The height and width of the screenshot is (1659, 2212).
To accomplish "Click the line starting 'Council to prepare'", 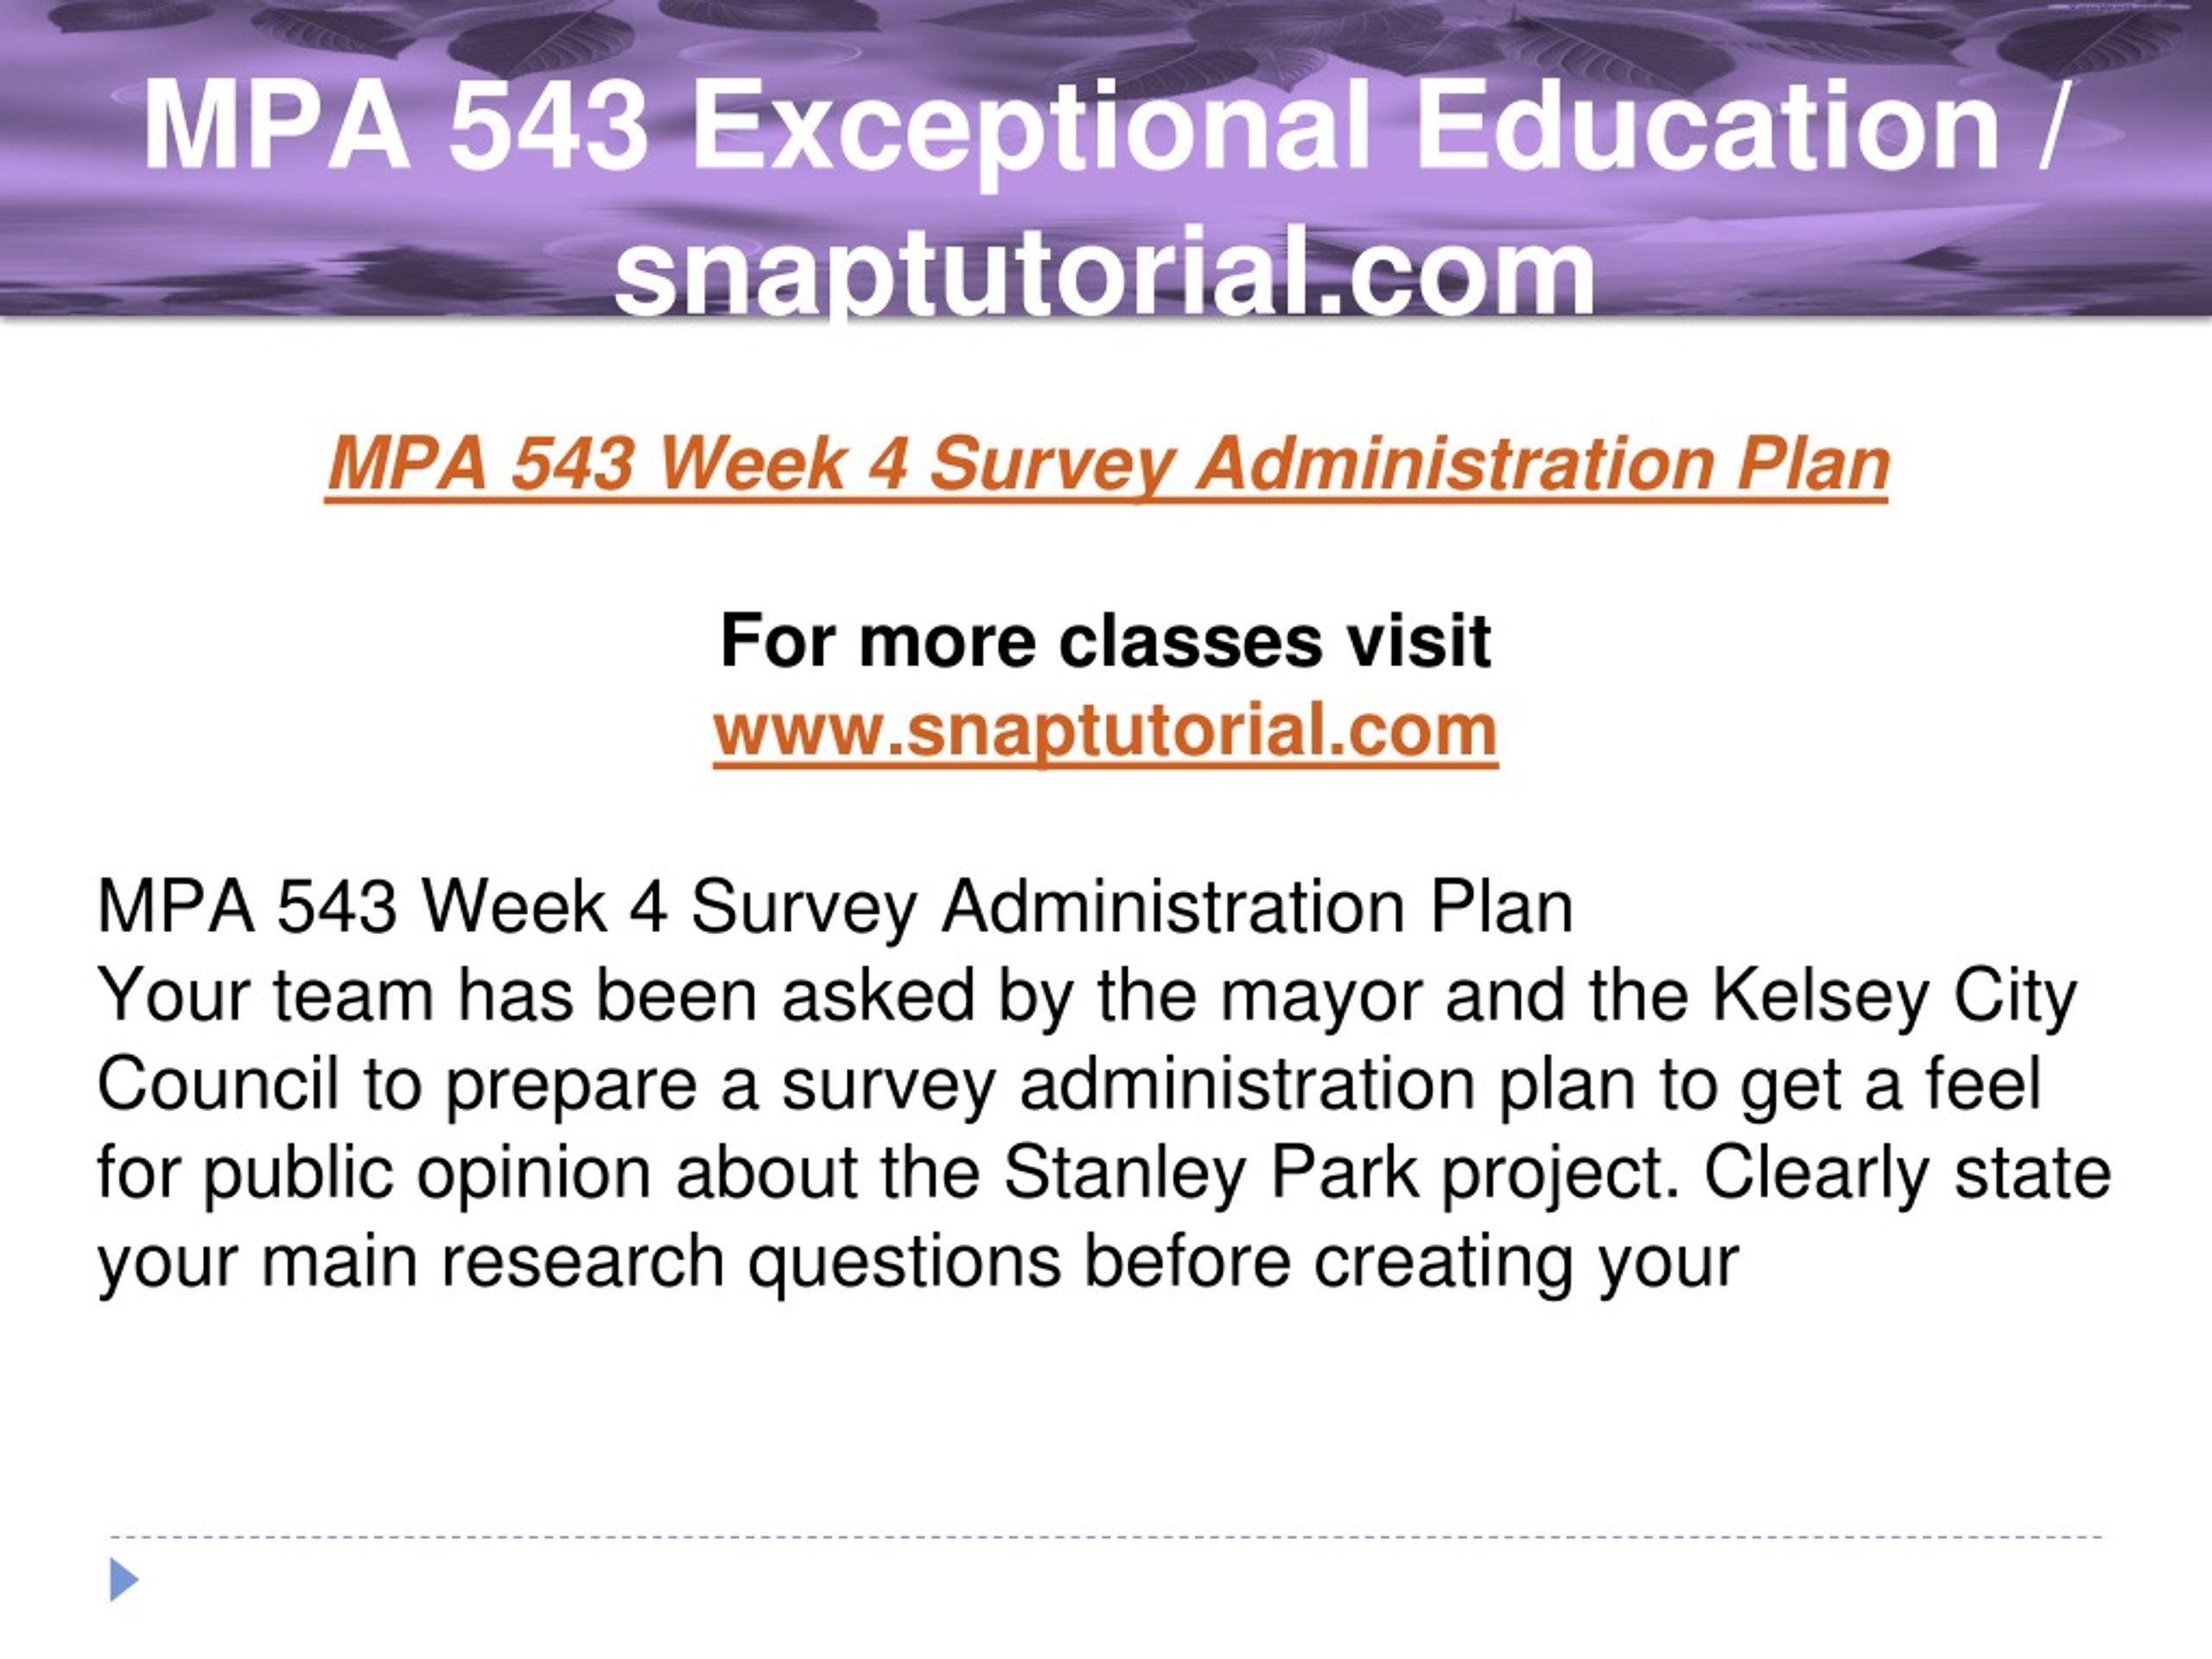I will 1069,1085.
